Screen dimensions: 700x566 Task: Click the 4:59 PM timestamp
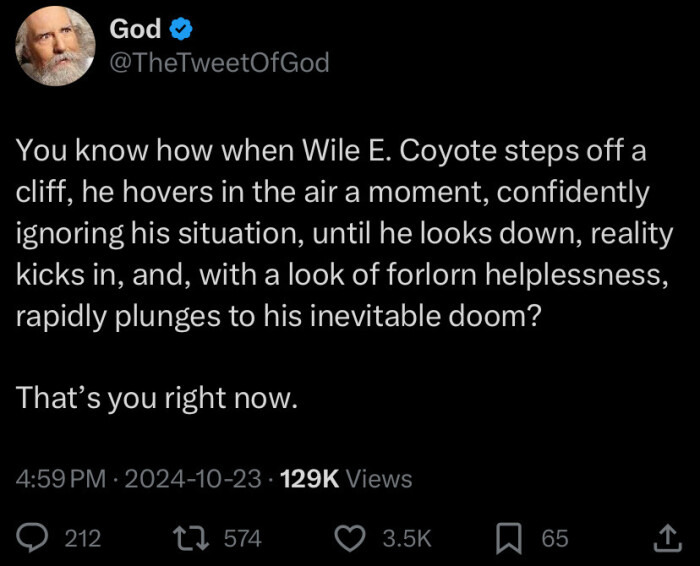[61, 479]
